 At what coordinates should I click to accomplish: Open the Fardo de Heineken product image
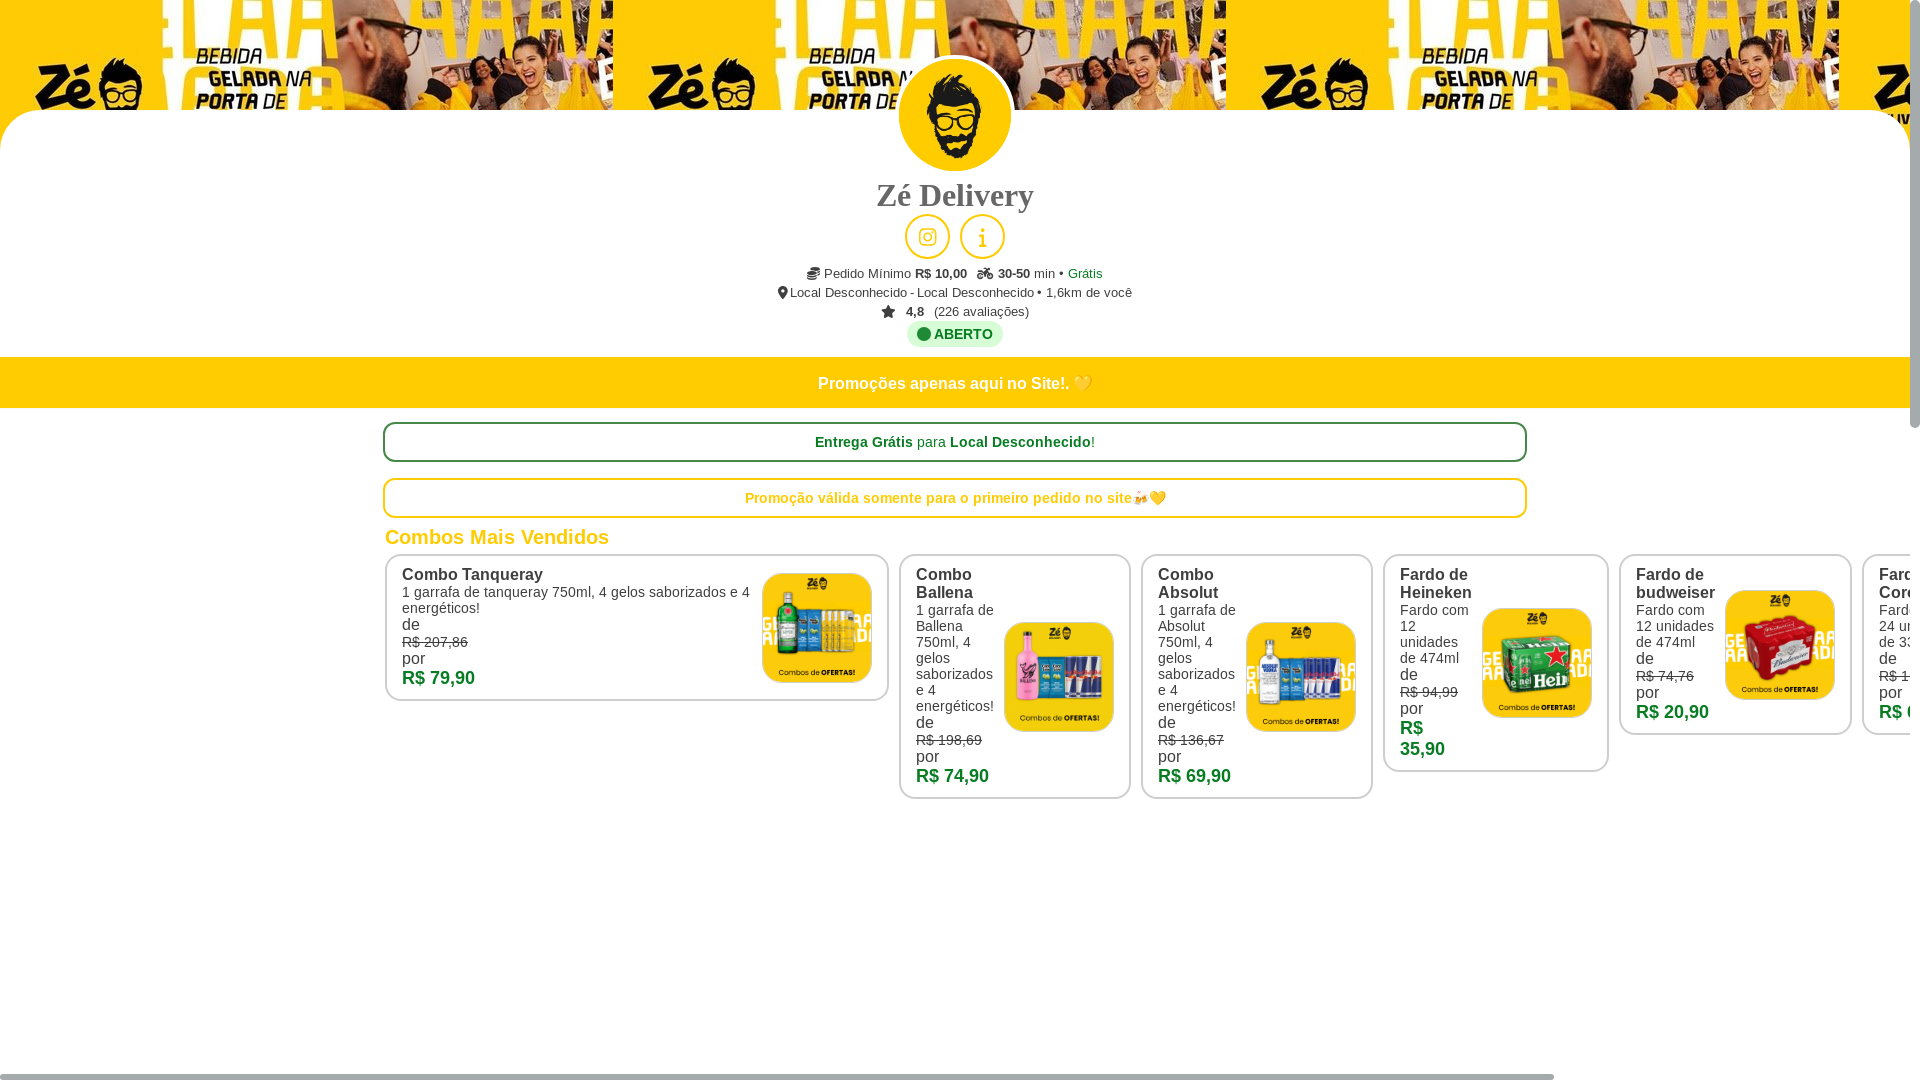[1537, 663]
